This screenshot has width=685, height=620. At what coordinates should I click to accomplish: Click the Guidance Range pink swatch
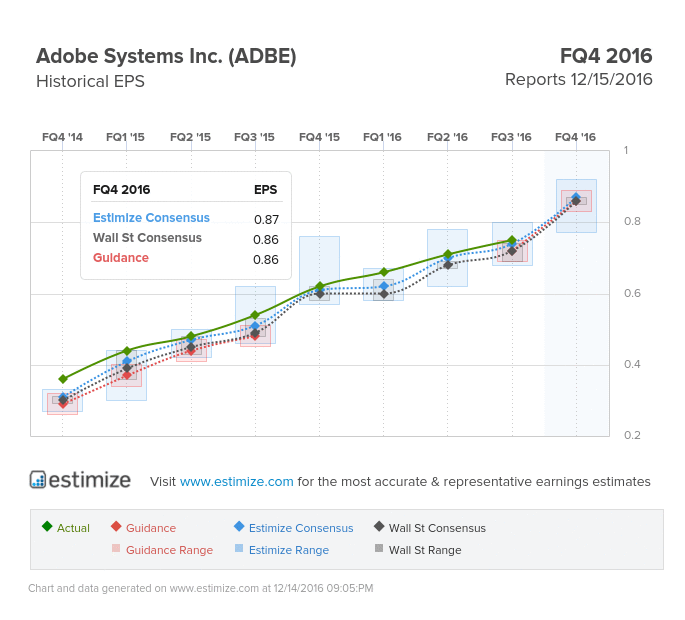[116, 548]
